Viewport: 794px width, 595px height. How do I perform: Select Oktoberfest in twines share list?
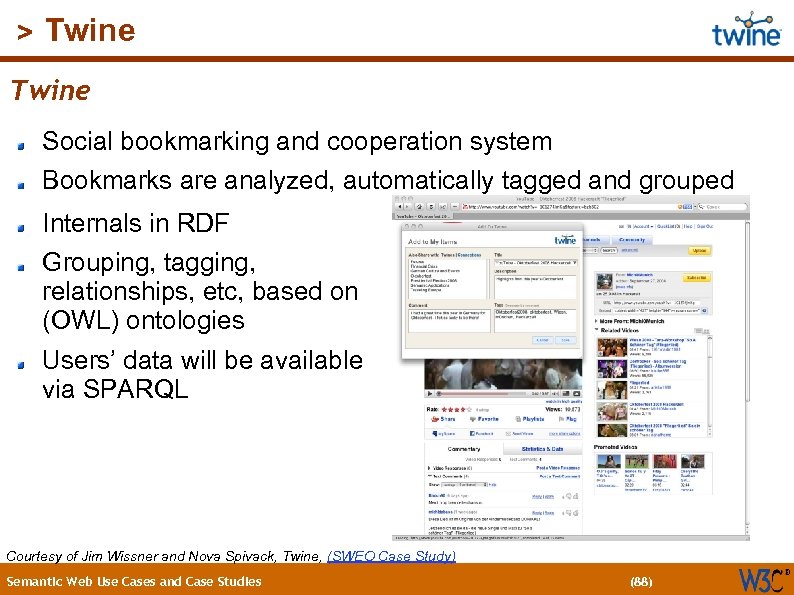coord(421,276)
